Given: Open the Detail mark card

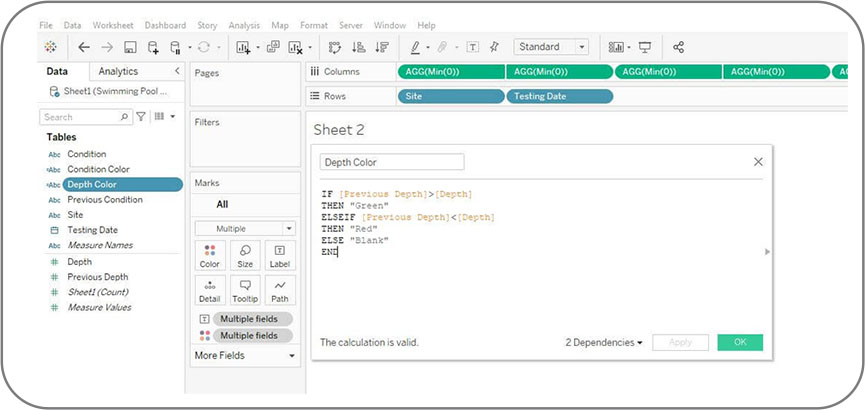Looking at the screenshot, I should [210, 290].
